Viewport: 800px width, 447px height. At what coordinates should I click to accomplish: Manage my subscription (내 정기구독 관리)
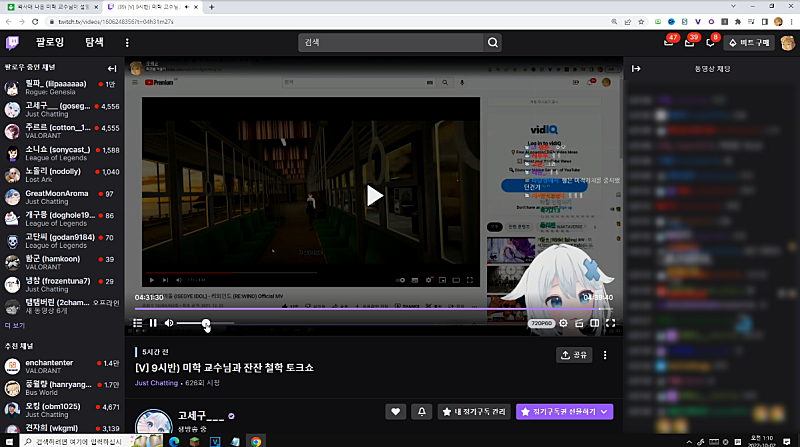[x=474, y=411]
